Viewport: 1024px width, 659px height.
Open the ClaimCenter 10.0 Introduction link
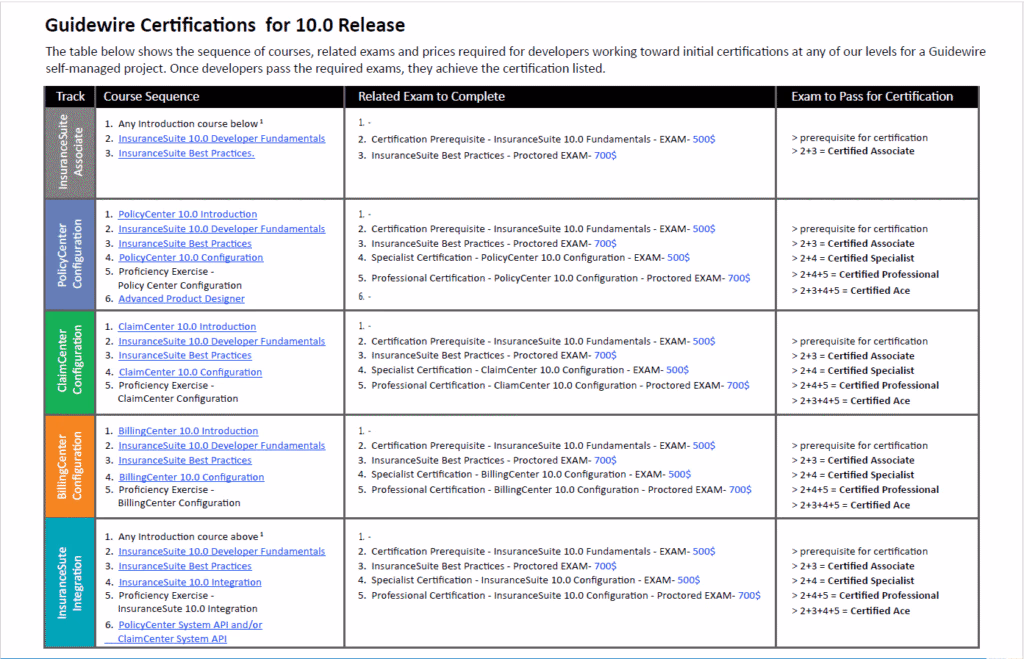click(x=187, y=327)
